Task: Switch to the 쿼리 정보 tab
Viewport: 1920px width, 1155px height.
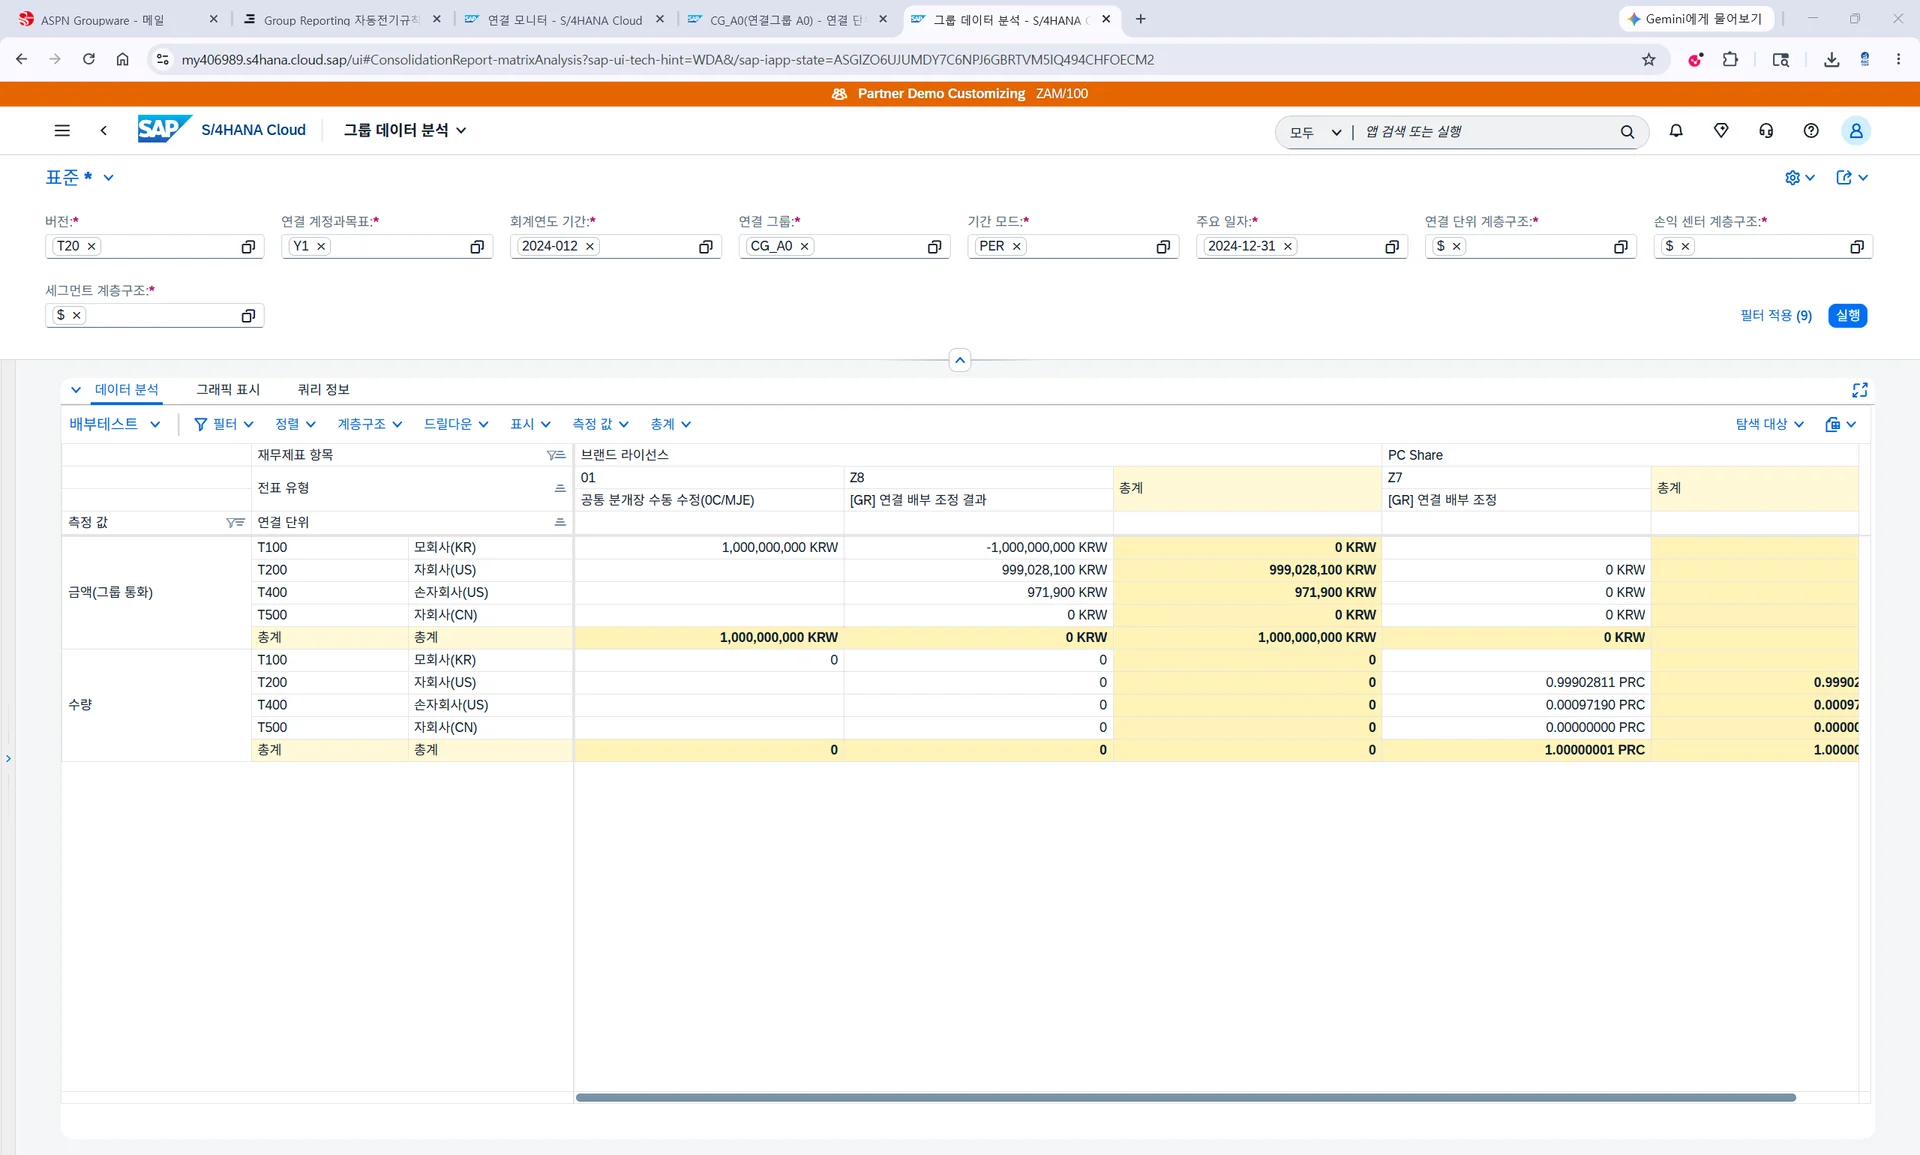Action: 323,390
